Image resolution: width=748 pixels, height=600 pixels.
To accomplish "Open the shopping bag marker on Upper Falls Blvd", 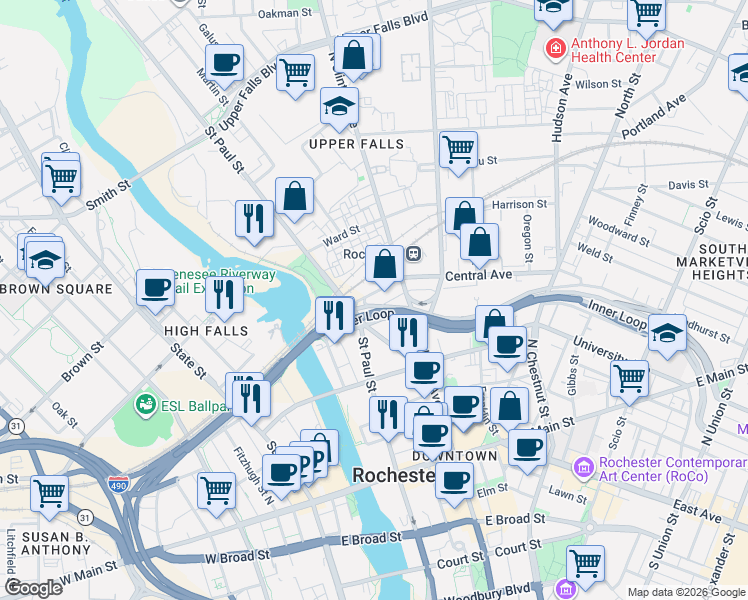I will tap(353, 55).
